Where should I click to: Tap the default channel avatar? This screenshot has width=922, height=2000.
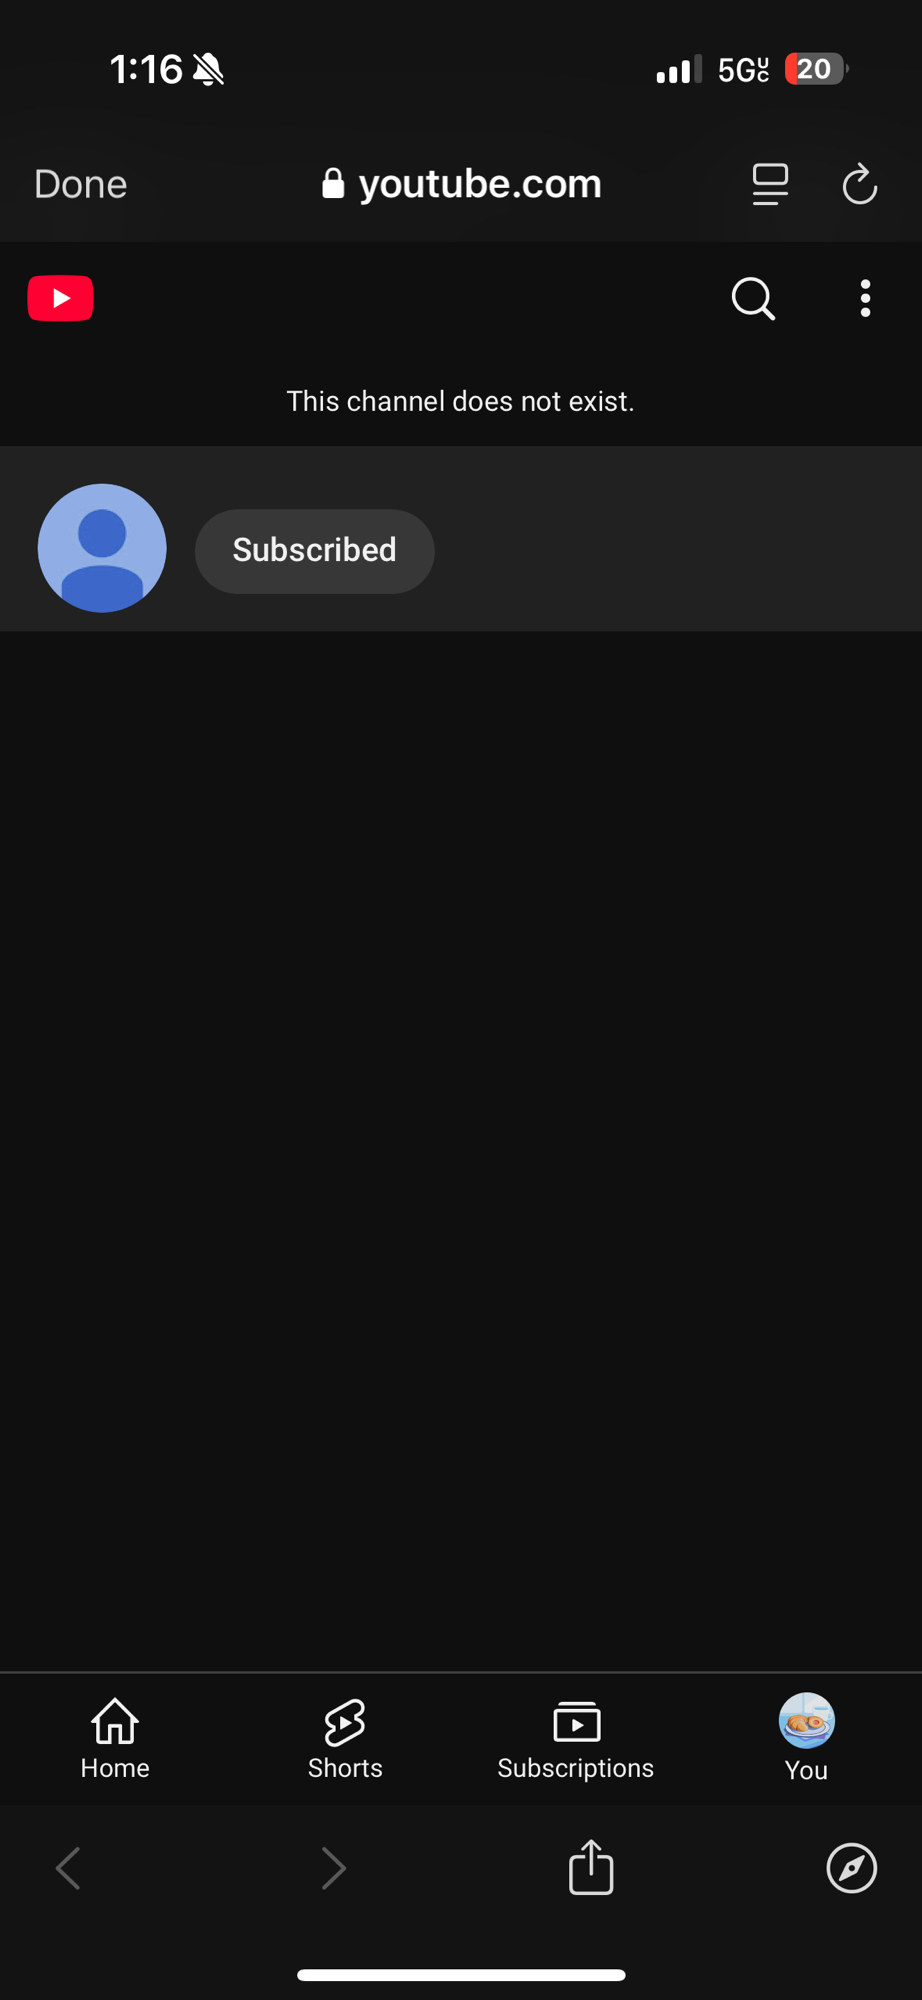(x=102, y=548)
